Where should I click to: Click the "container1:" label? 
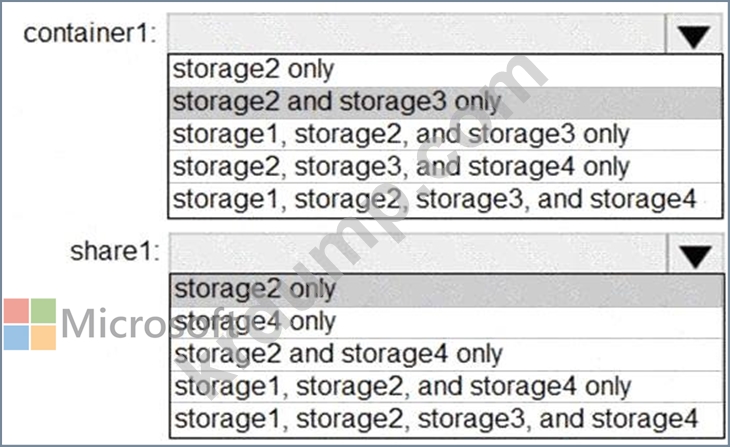pyautogui.click(x=90, y=33)
